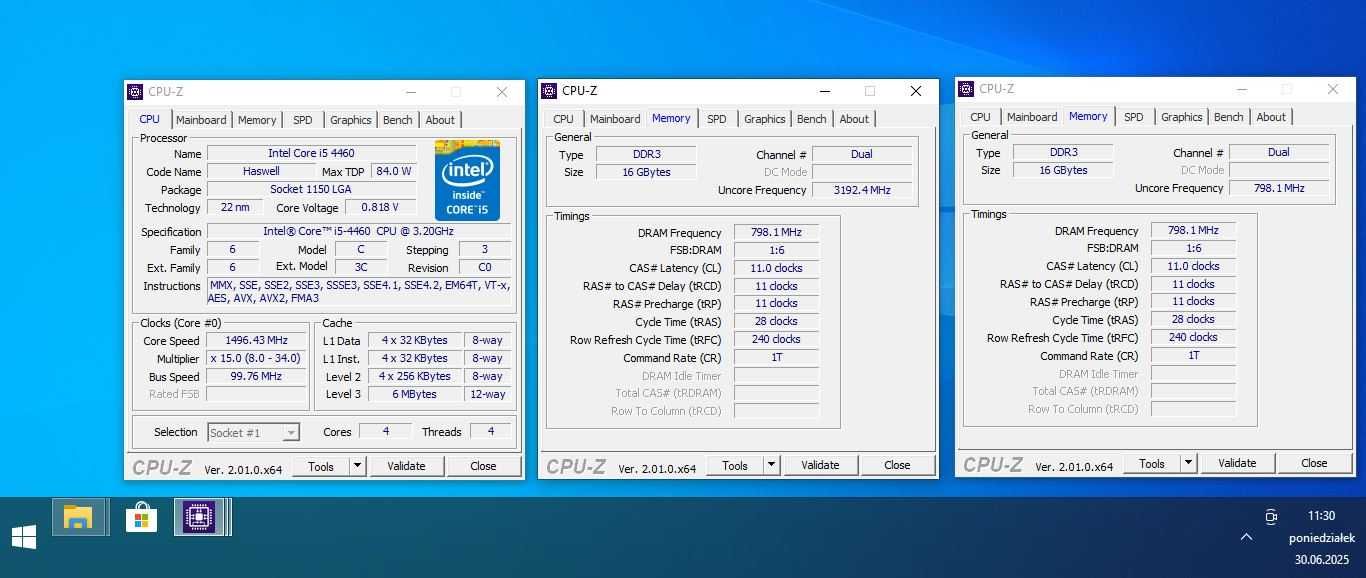
Task: Open Bench tab in right window
Action: click(1229, 117)
